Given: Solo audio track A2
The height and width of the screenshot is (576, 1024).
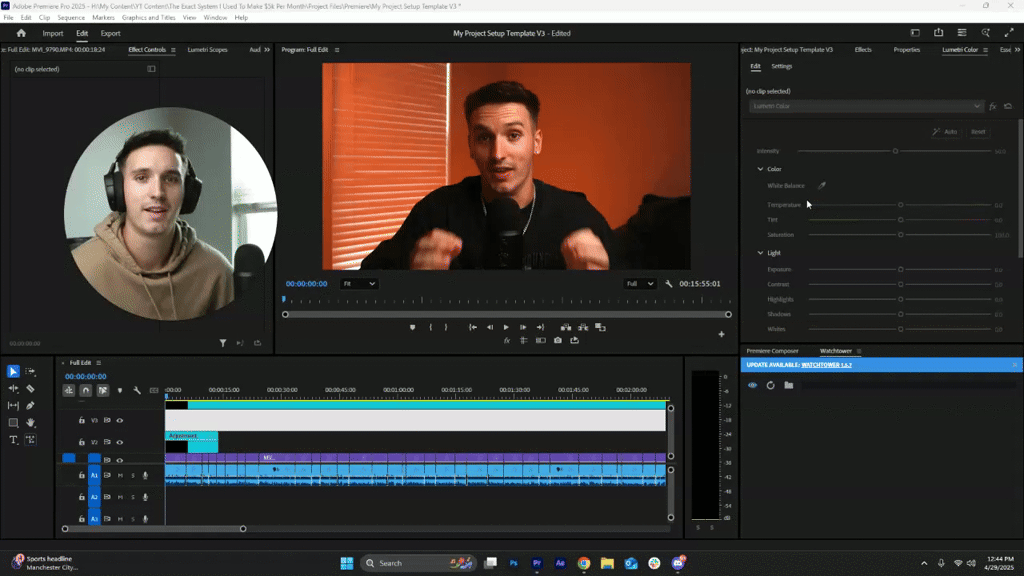Looking at the screenshot, I should pos(133,496).
